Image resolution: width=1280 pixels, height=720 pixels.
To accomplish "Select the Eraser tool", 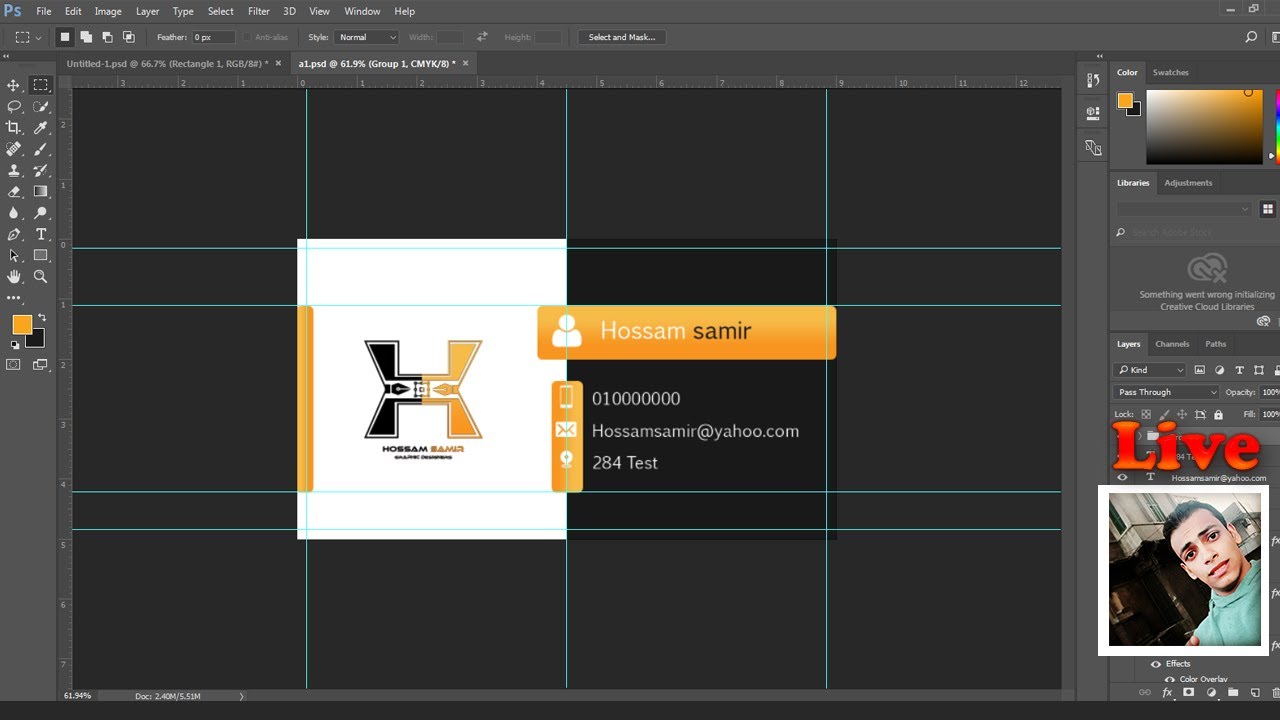I will [14, 191].
